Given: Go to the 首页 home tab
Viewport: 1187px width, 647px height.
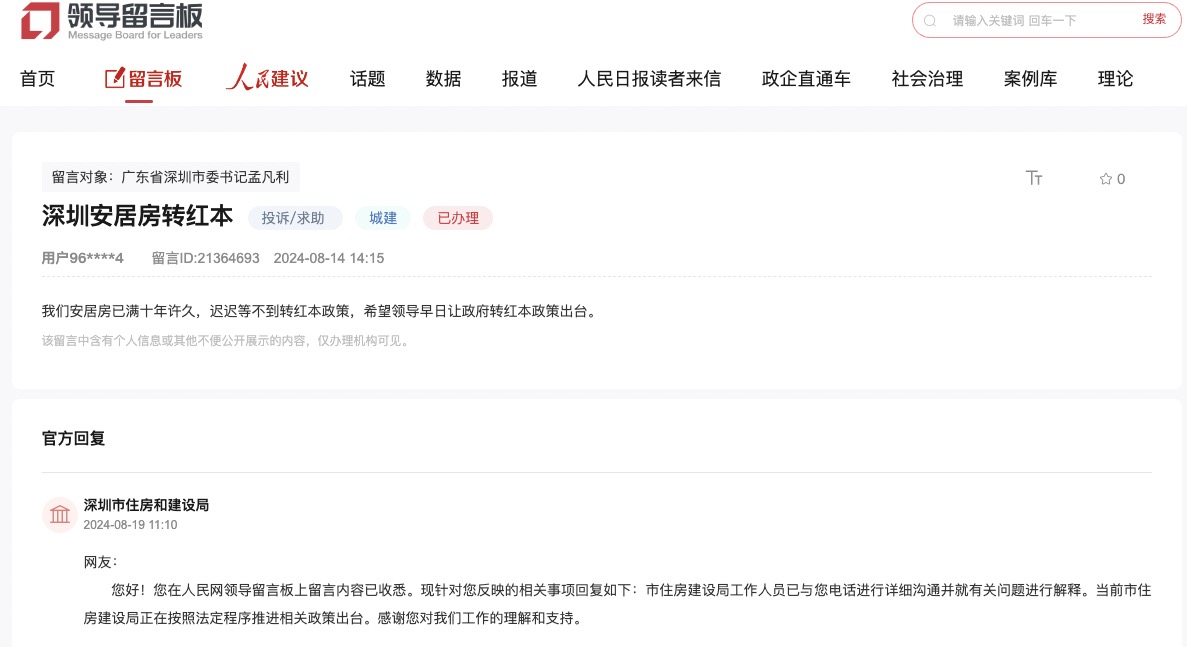Looking at the screenshot, I should [x=38, y=79].
